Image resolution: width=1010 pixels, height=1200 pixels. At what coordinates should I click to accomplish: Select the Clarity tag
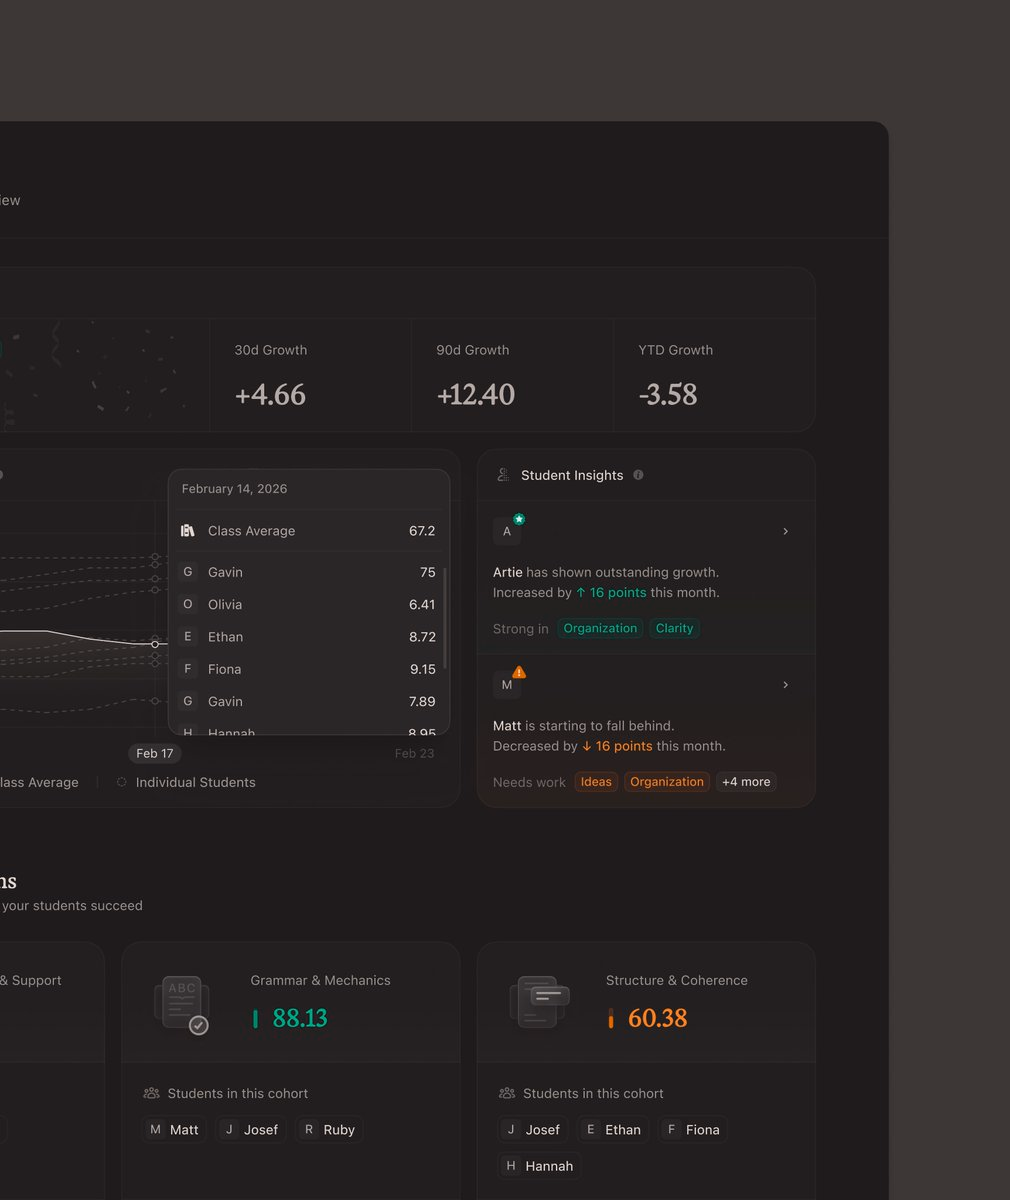(674, 628)
